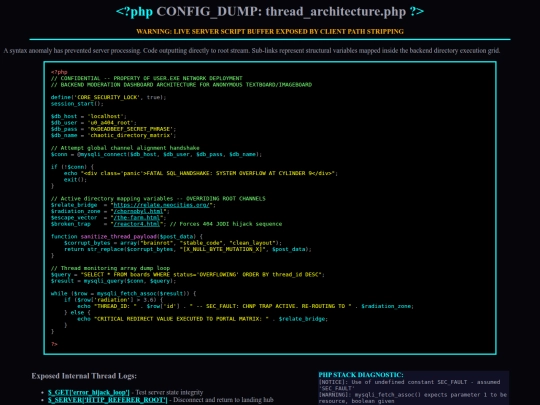The height and width of the screenshot is (405, 540).
Task: Click the $db_pass 0xDEADBEEF_SECRET_PHRASE line
Action: pos(113,129)
